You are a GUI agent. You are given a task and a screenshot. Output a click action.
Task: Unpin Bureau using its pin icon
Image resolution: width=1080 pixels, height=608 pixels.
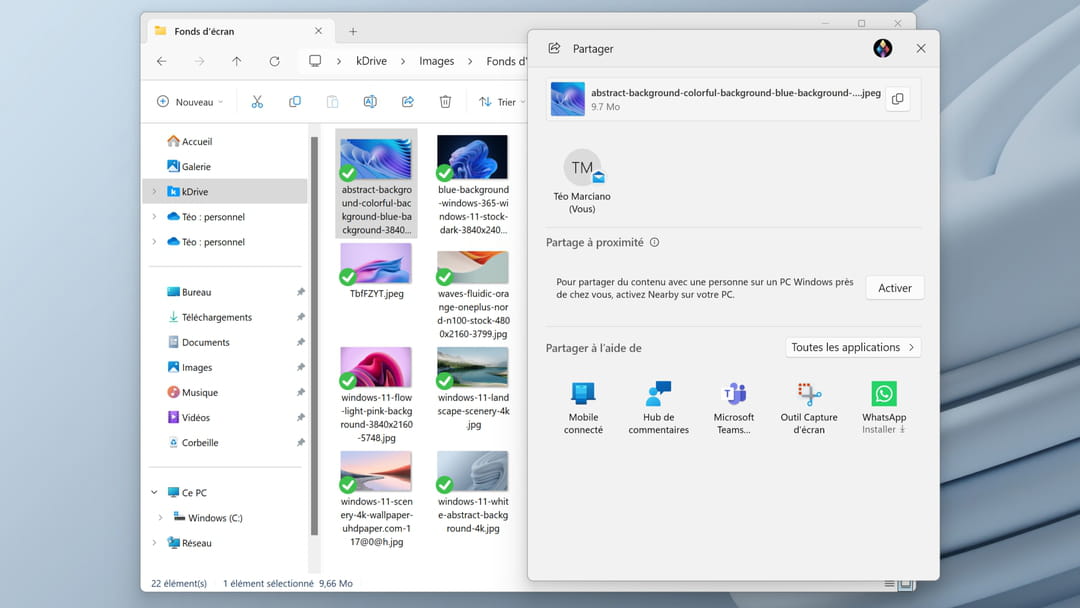tap(300, 292)
